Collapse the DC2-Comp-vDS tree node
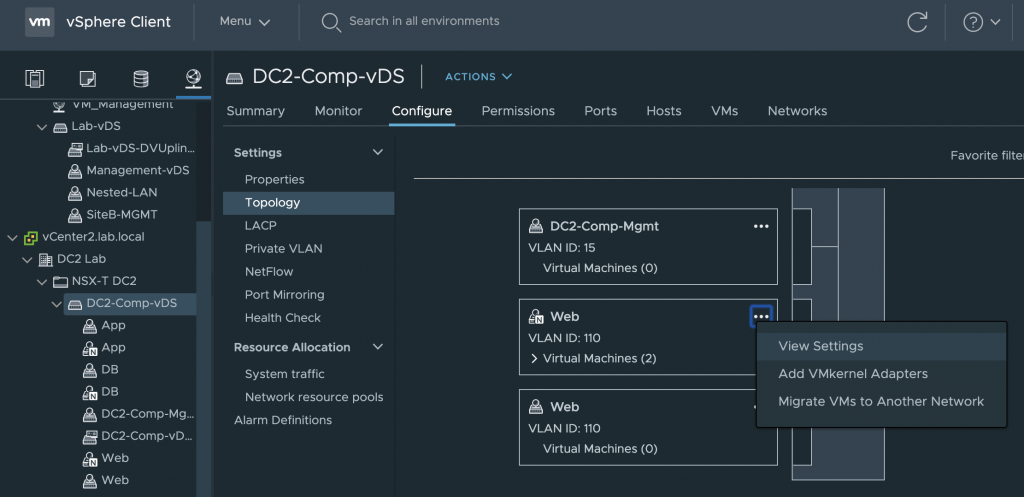Image resolution: width=1024 pixels, height=497 pixels. click(x=57, y=304)
